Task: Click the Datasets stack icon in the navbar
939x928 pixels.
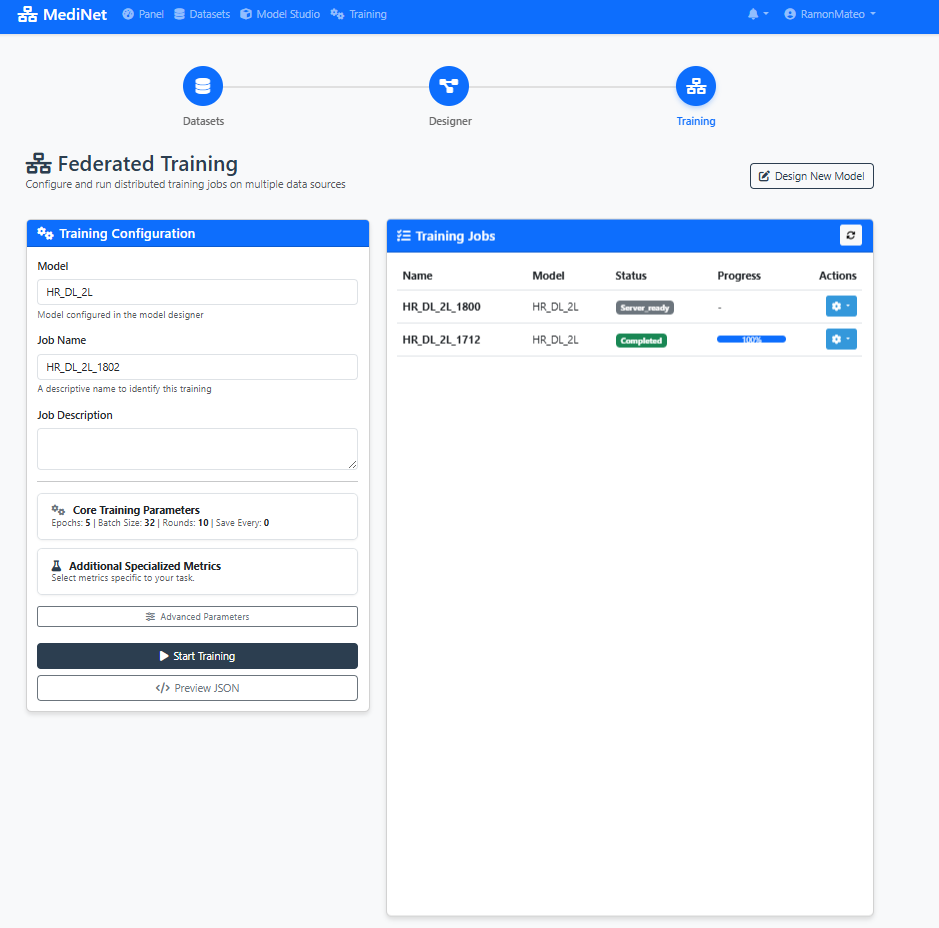Action: [x=182, y=14]
